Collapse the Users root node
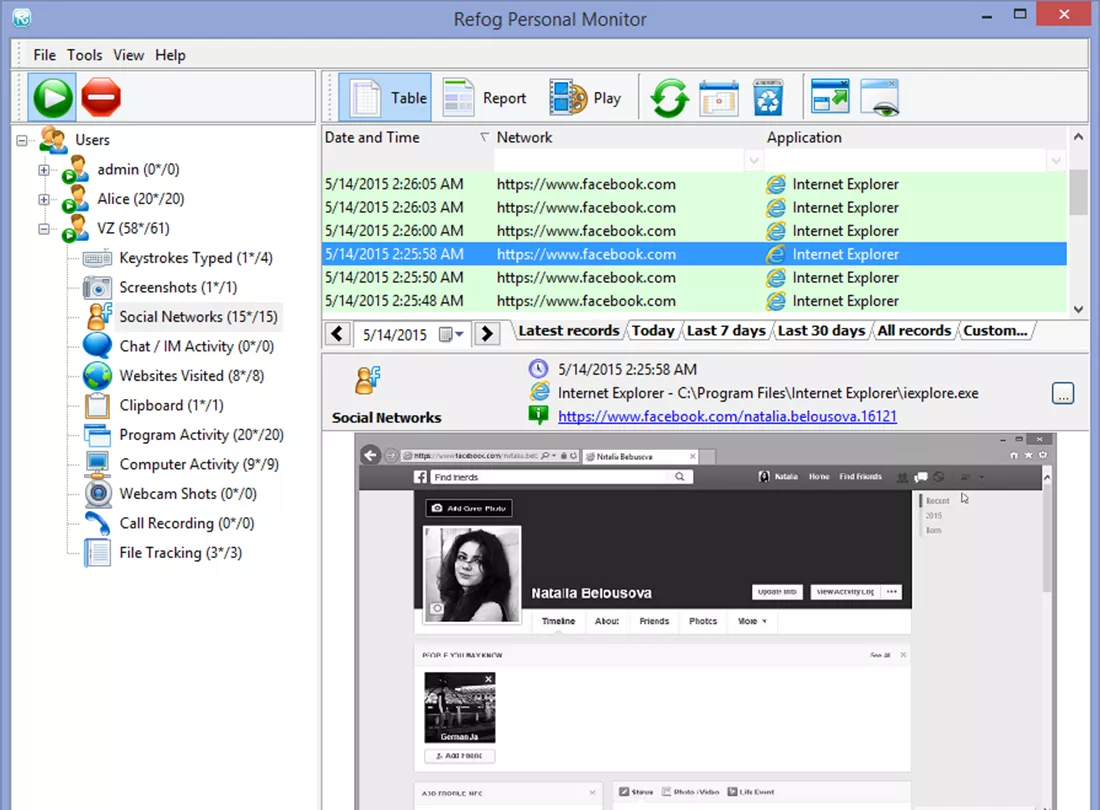This screenshot has height=810, width=1100. [22, 140]
